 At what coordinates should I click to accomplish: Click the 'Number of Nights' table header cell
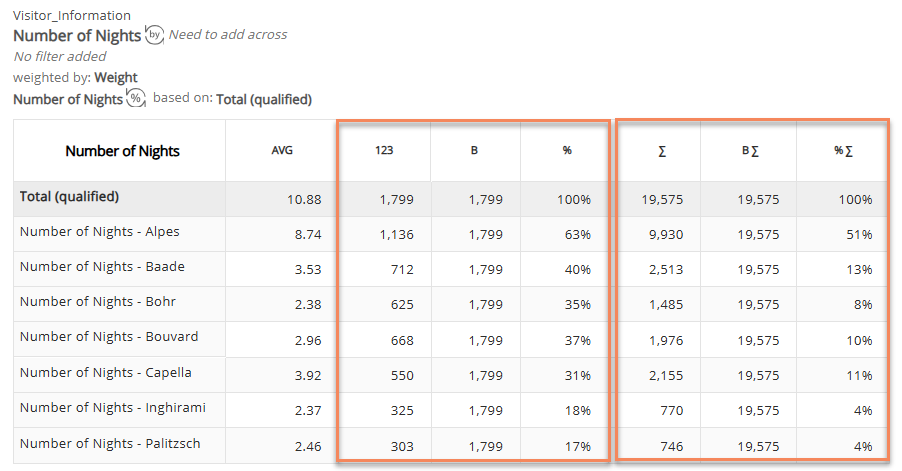tap(122, 151)
